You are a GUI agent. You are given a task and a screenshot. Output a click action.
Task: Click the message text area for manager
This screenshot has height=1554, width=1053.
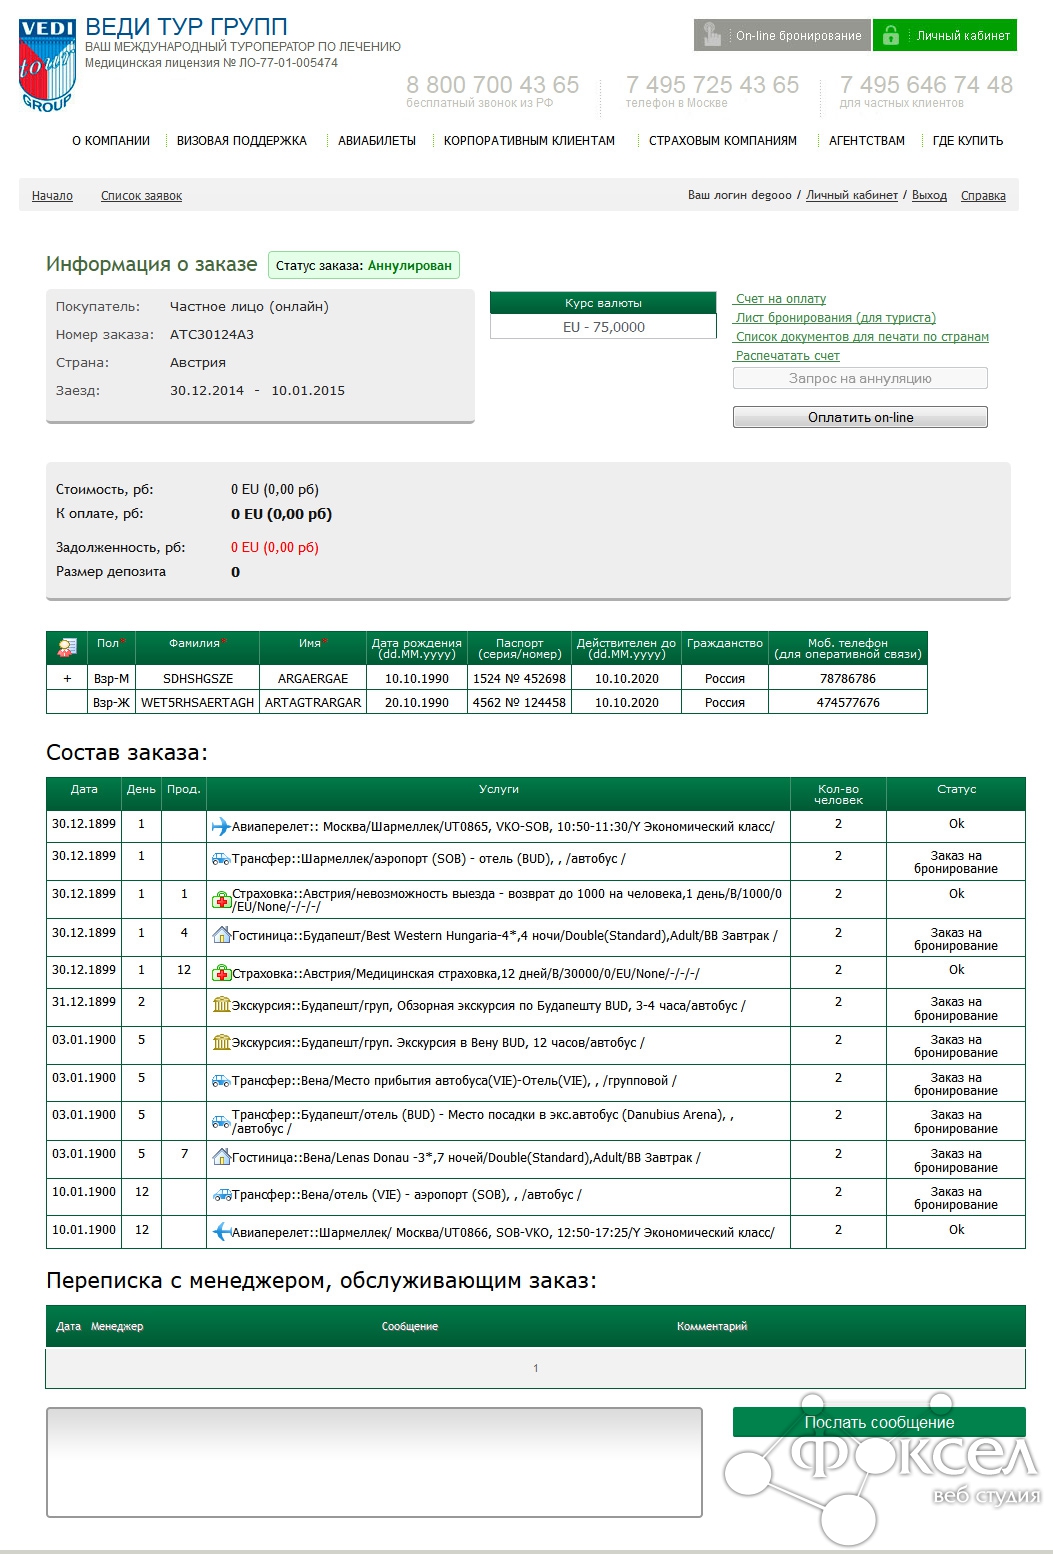pos(374,1462)
